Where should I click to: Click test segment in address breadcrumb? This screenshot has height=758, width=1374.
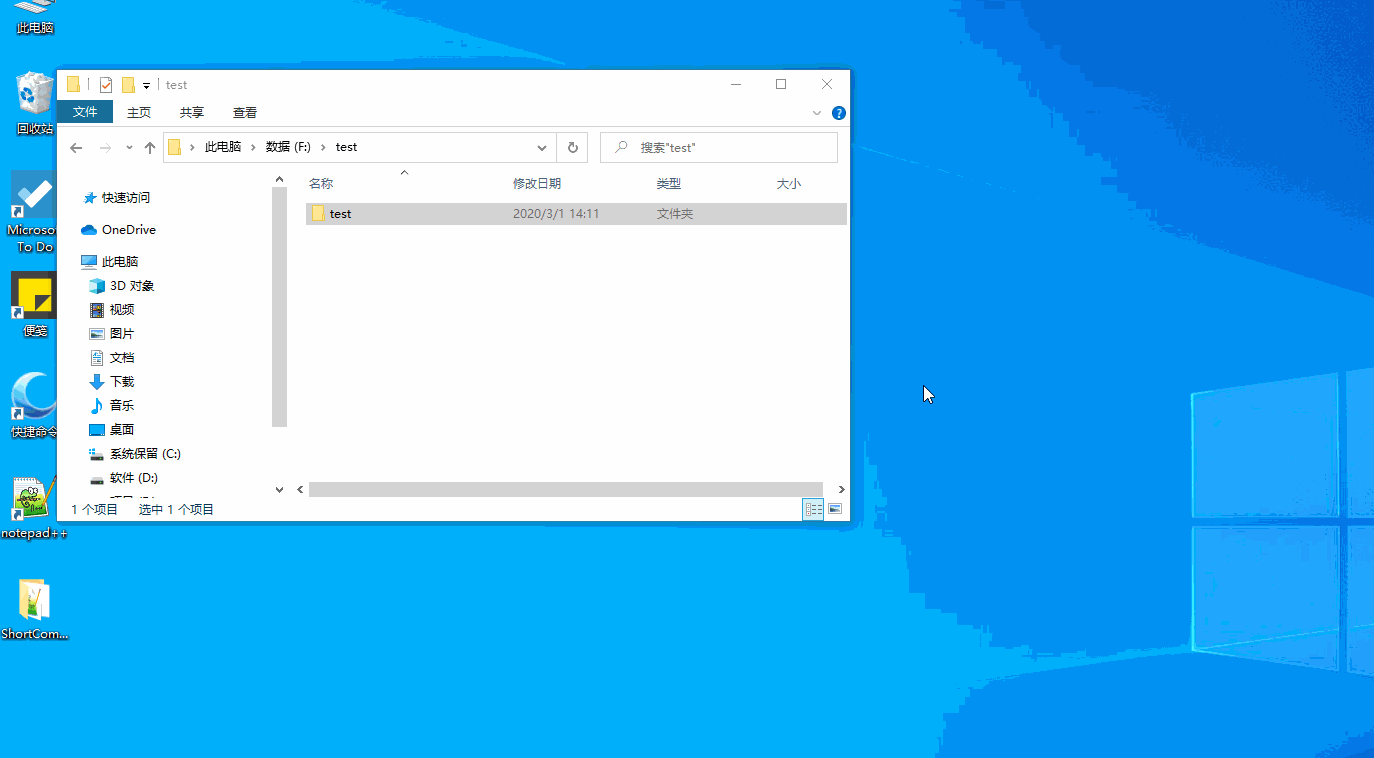click(x=346, y=147)
